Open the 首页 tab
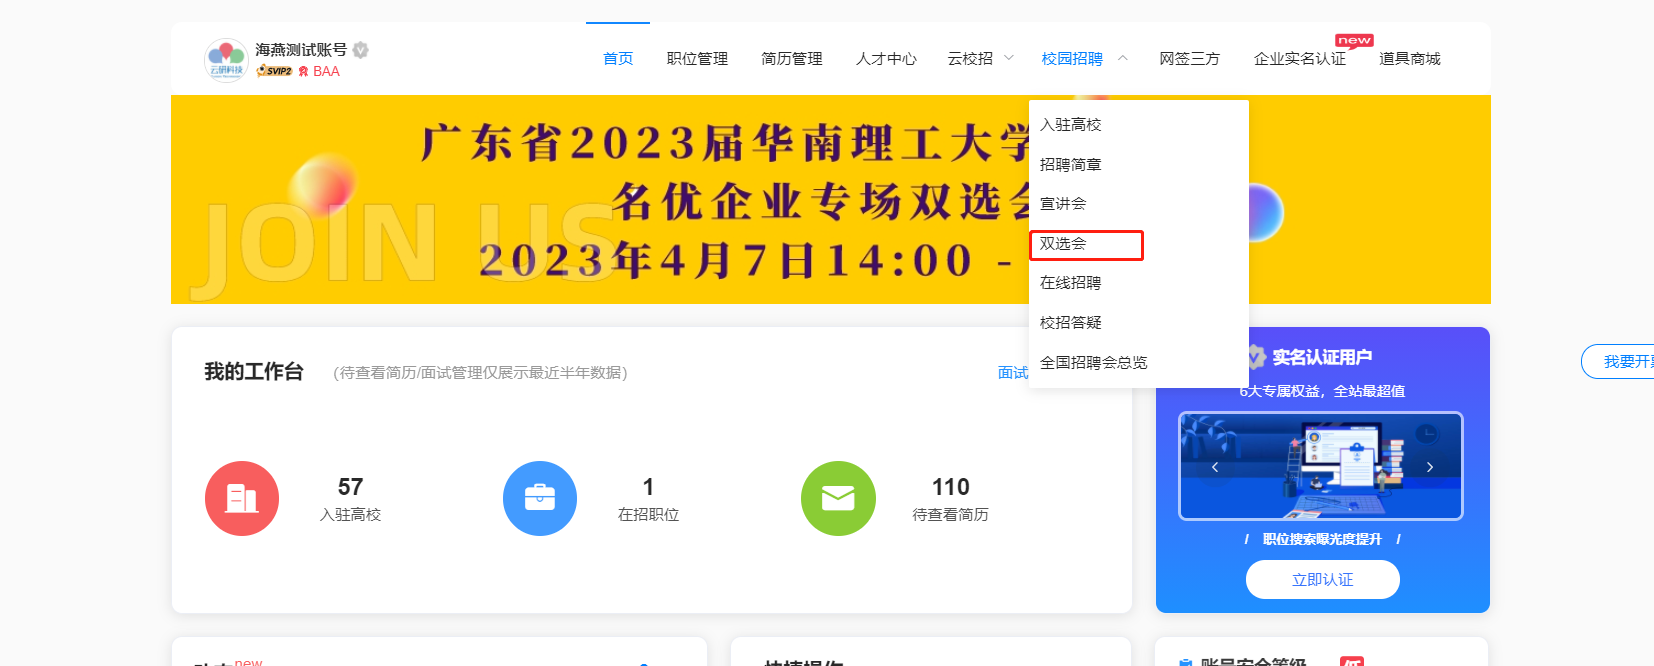1654x666 pixels. [618, 59]
